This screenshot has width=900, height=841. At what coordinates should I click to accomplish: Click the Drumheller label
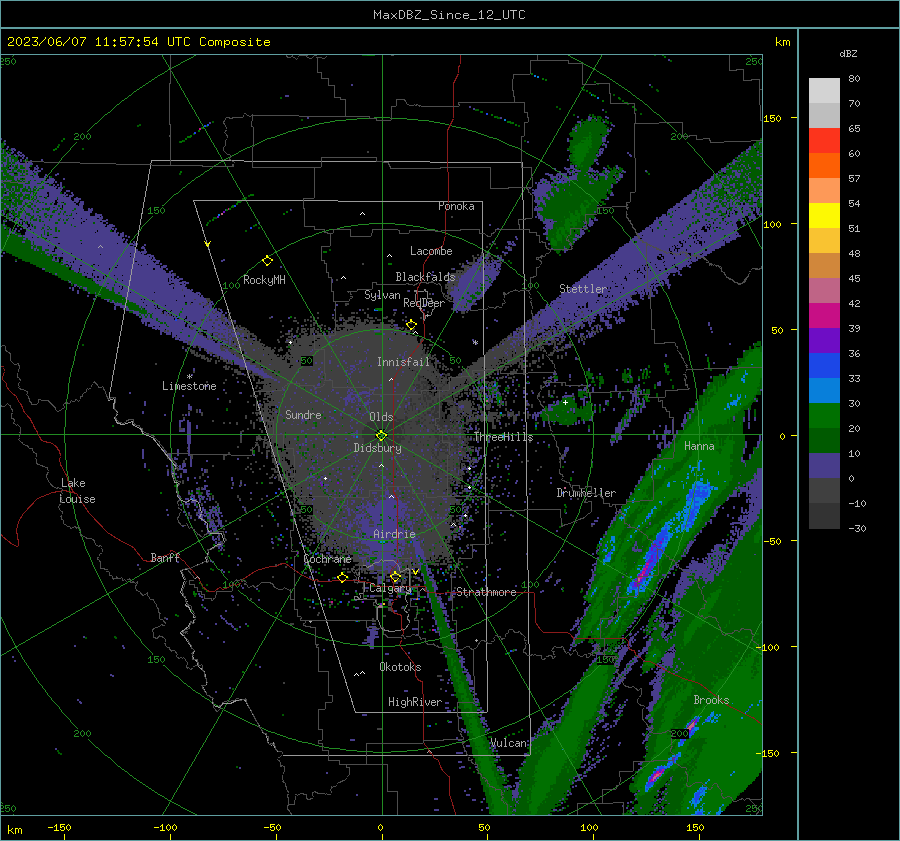tap(586, 493)
